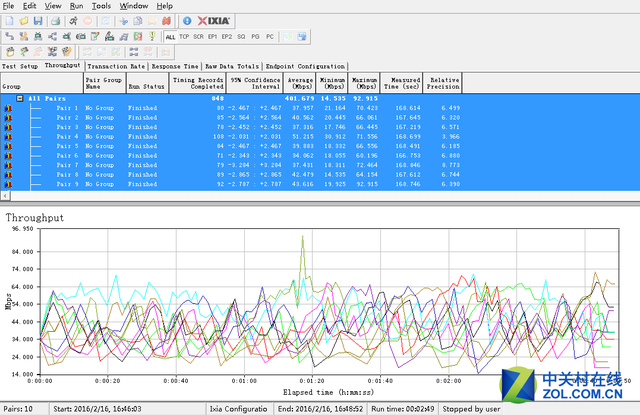
Task: Click the Print toolbar icon
Action: click(56, 21)
